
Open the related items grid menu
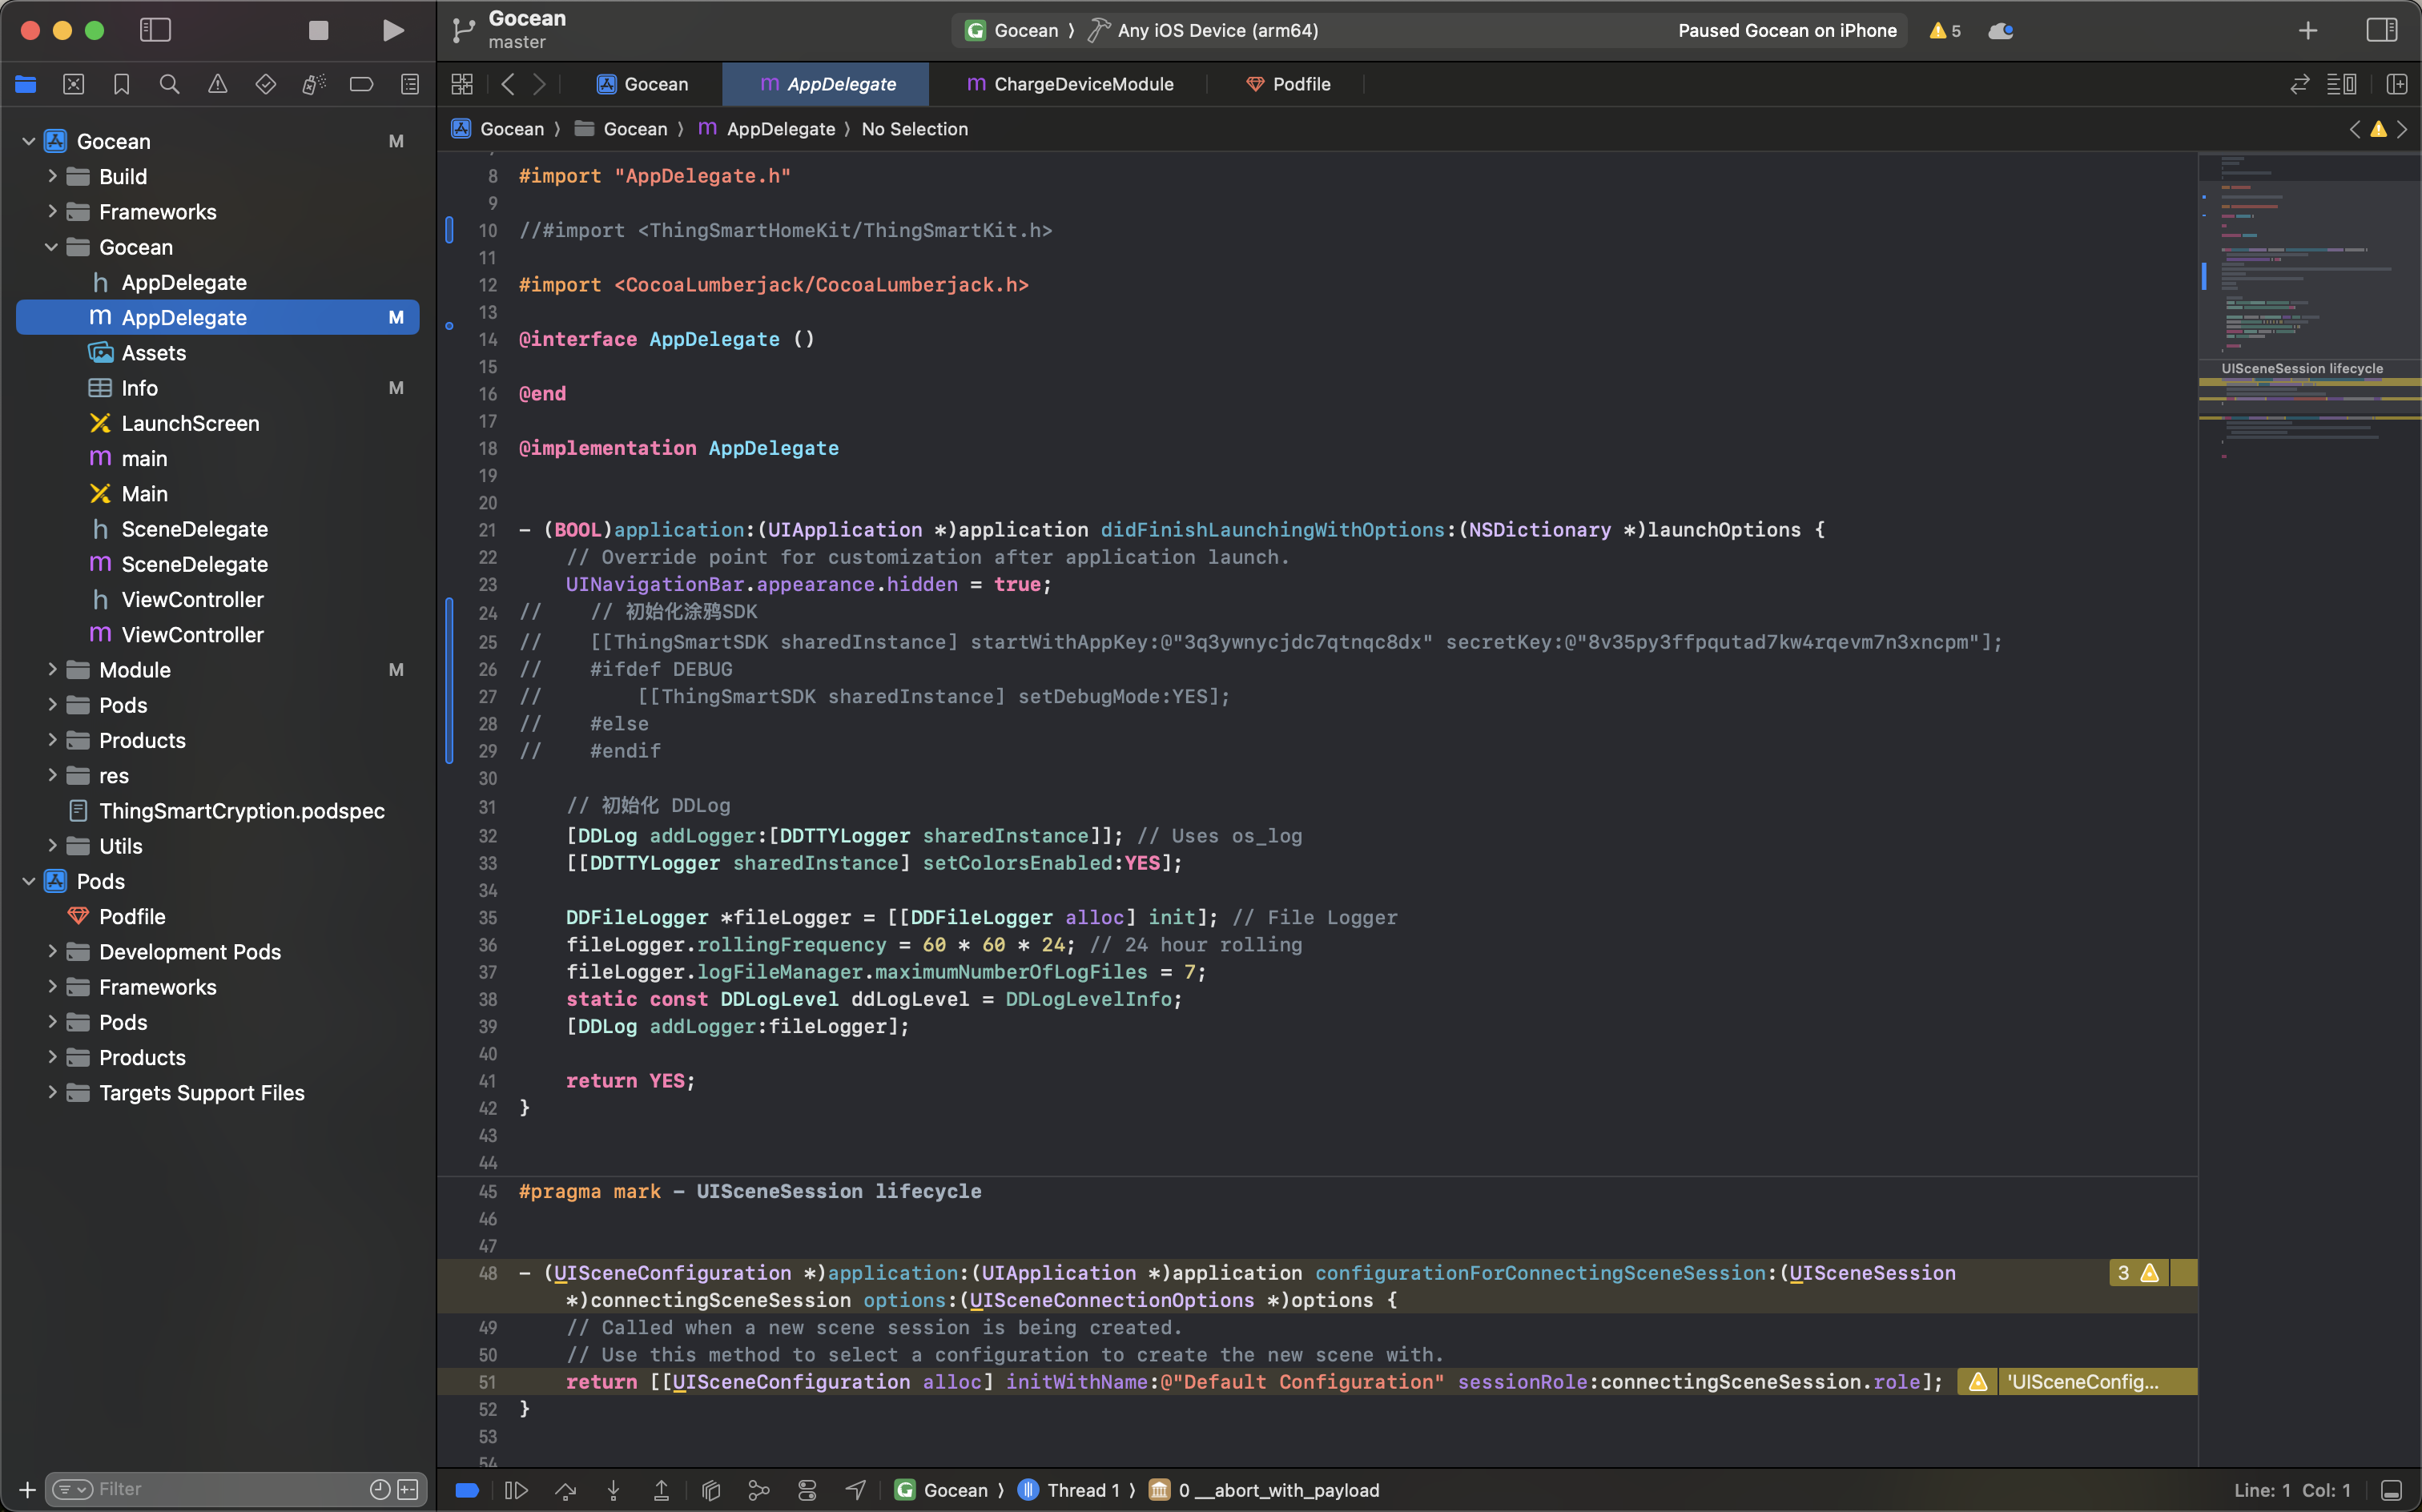click(x=462, y=84)
